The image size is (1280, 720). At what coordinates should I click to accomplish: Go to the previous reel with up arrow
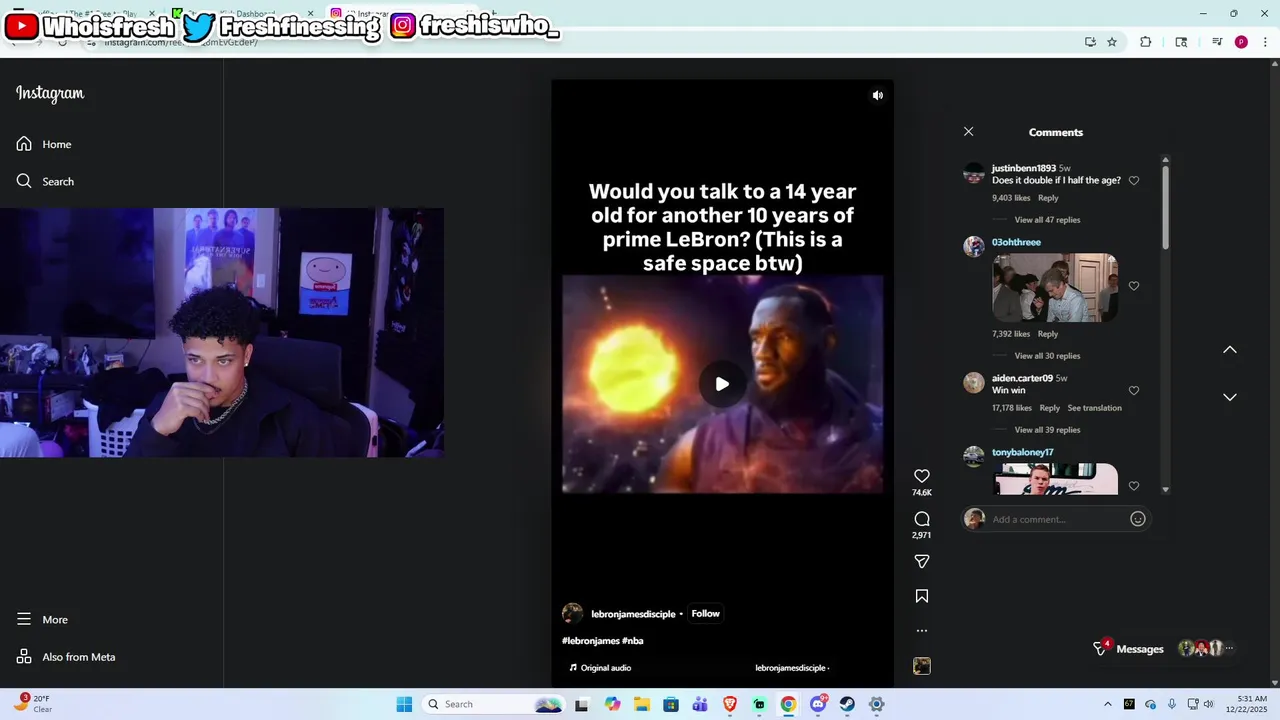click(x=1230, y=350)
